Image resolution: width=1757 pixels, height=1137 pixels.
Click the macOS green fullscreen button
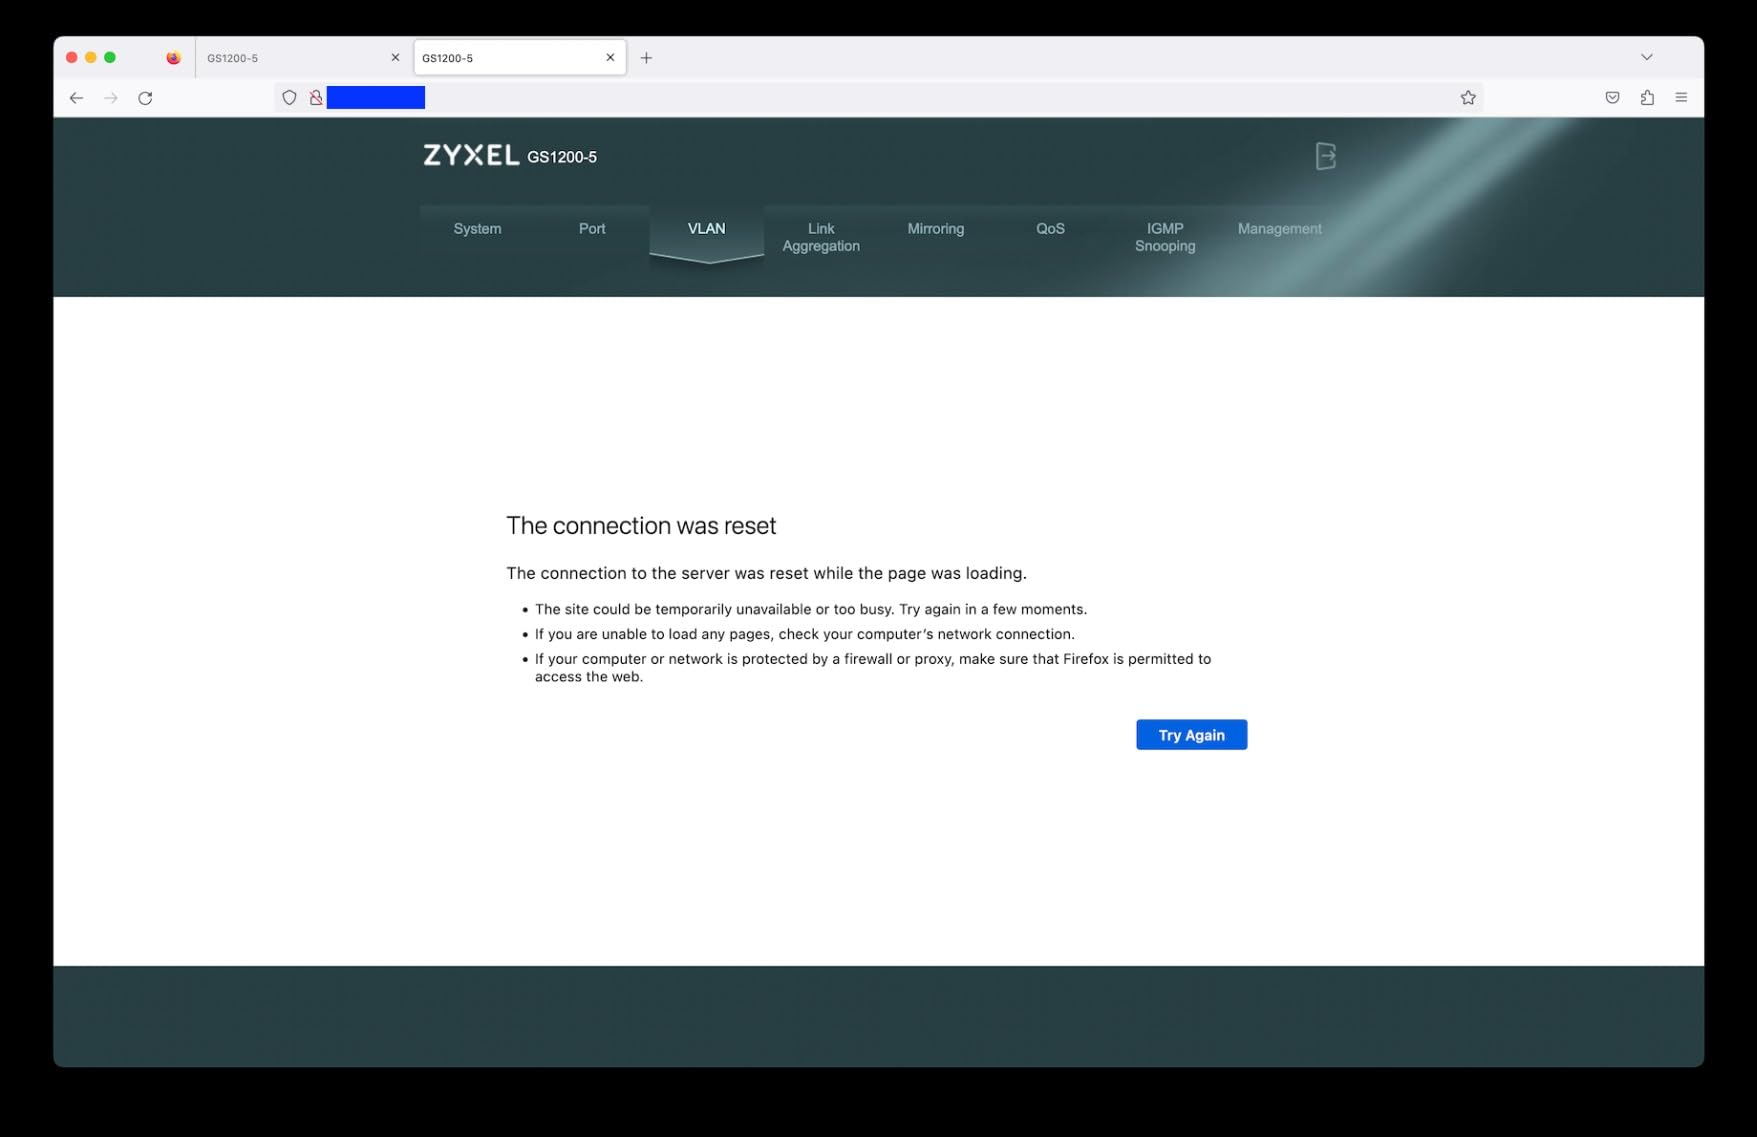coord(110,58)
